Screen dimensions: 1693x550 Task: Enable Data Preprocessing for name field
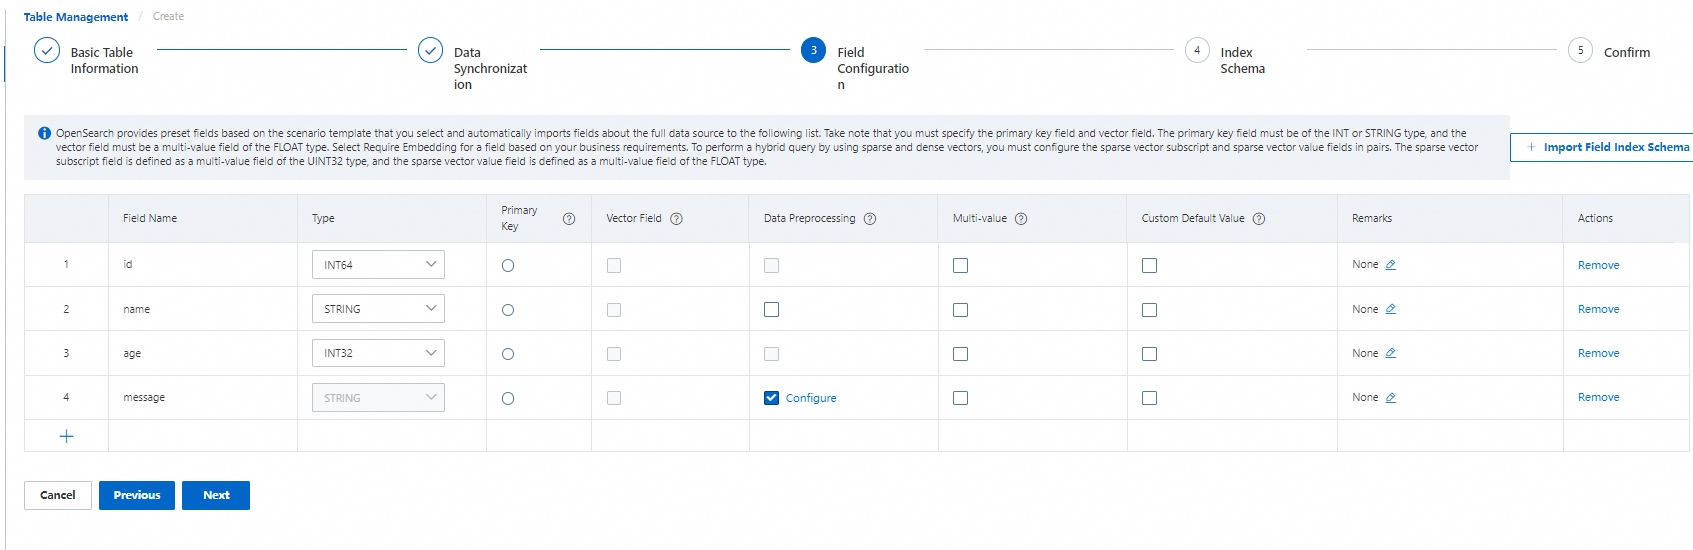click(x=771, y=310)
